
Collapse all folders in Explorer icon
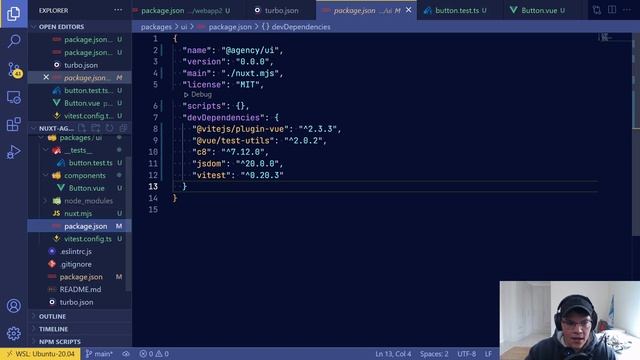click(x=123, y=128)
